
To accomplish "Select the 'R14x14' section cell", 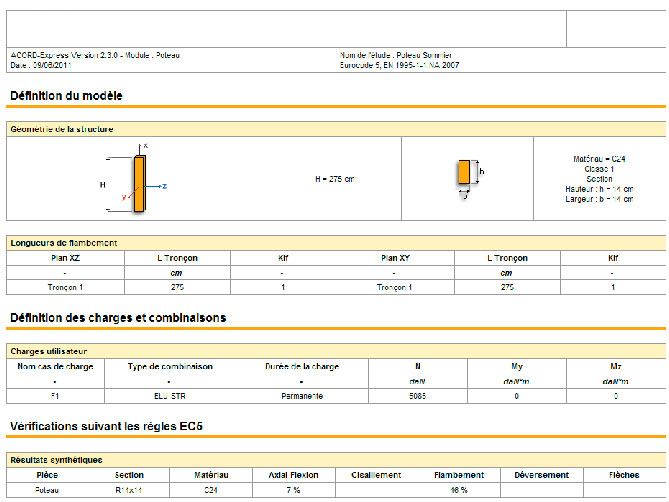I will tap(128, 490).
